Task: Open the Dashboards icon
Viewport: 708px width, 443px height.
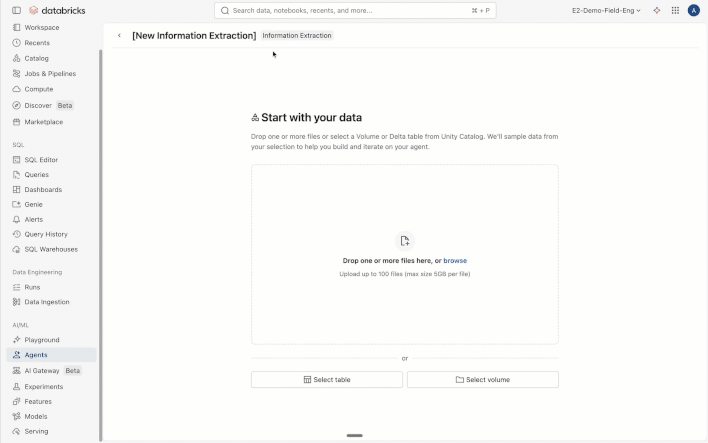Action: tap(17, 190)
